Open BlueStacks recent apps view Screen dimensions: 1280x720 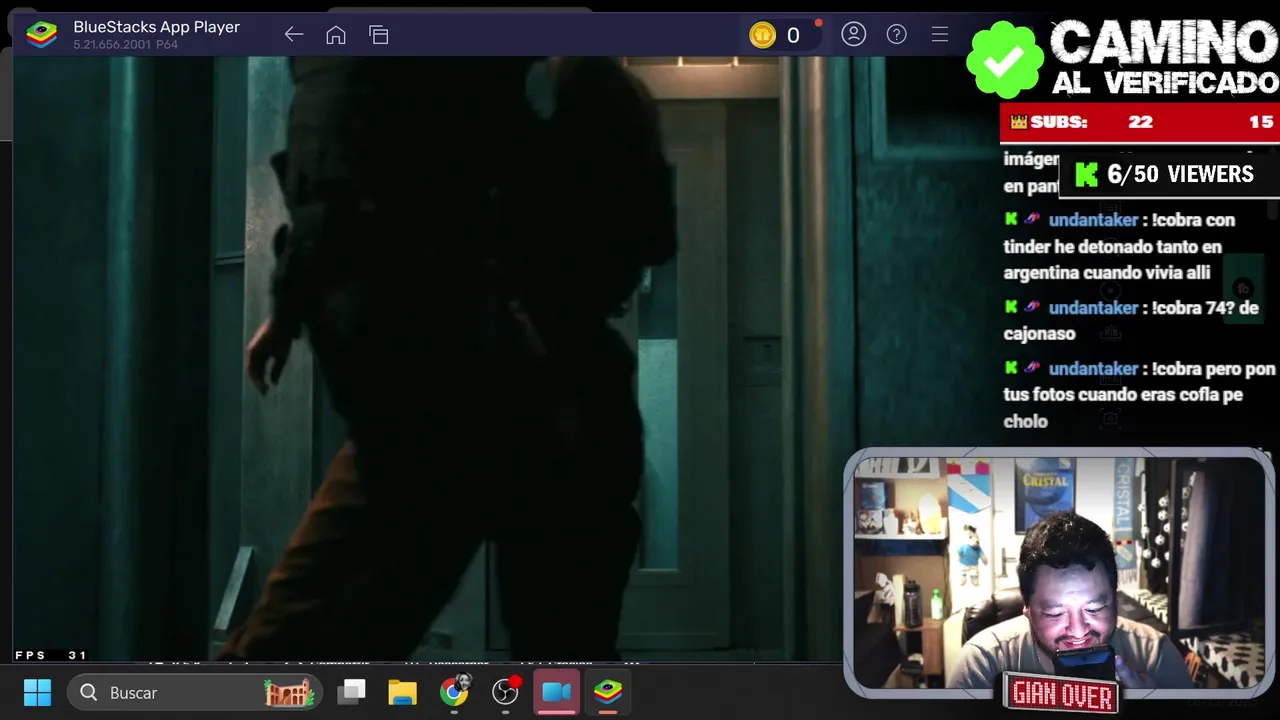379,35
